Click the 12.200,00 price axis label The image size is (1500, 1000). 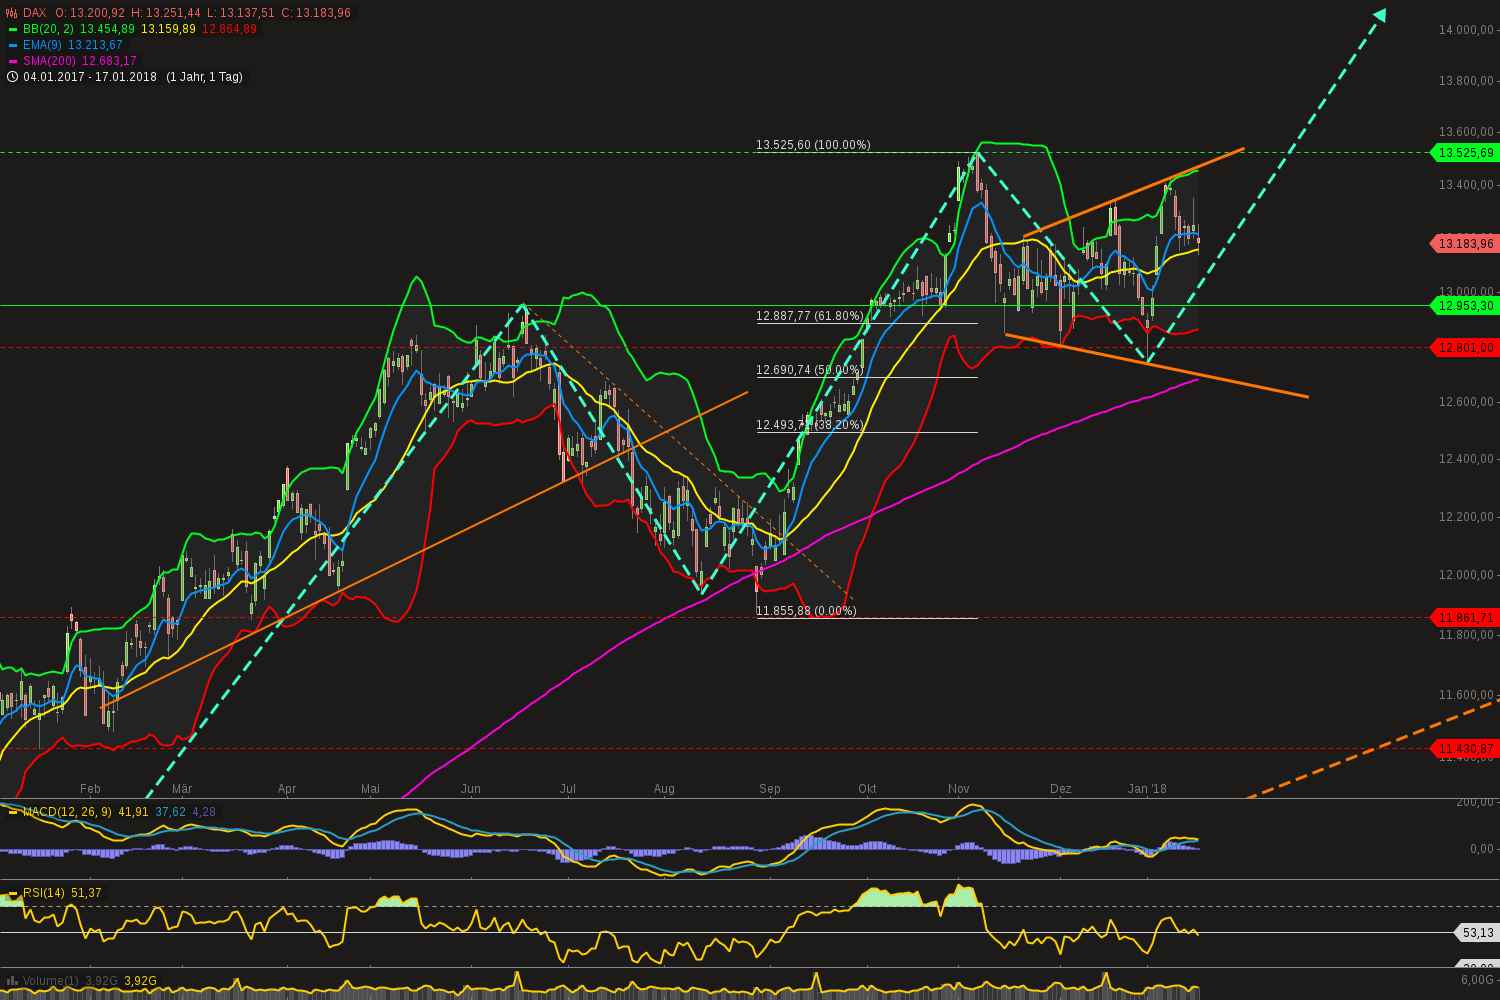[1466, 517]
